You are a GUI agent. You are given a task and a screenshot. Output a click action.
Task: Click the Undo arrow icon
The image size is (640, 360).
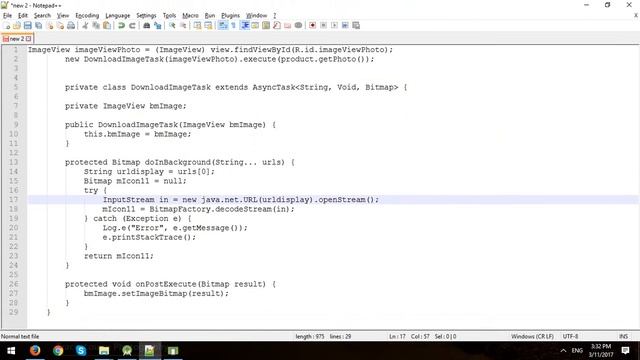[x=121, y=25]
